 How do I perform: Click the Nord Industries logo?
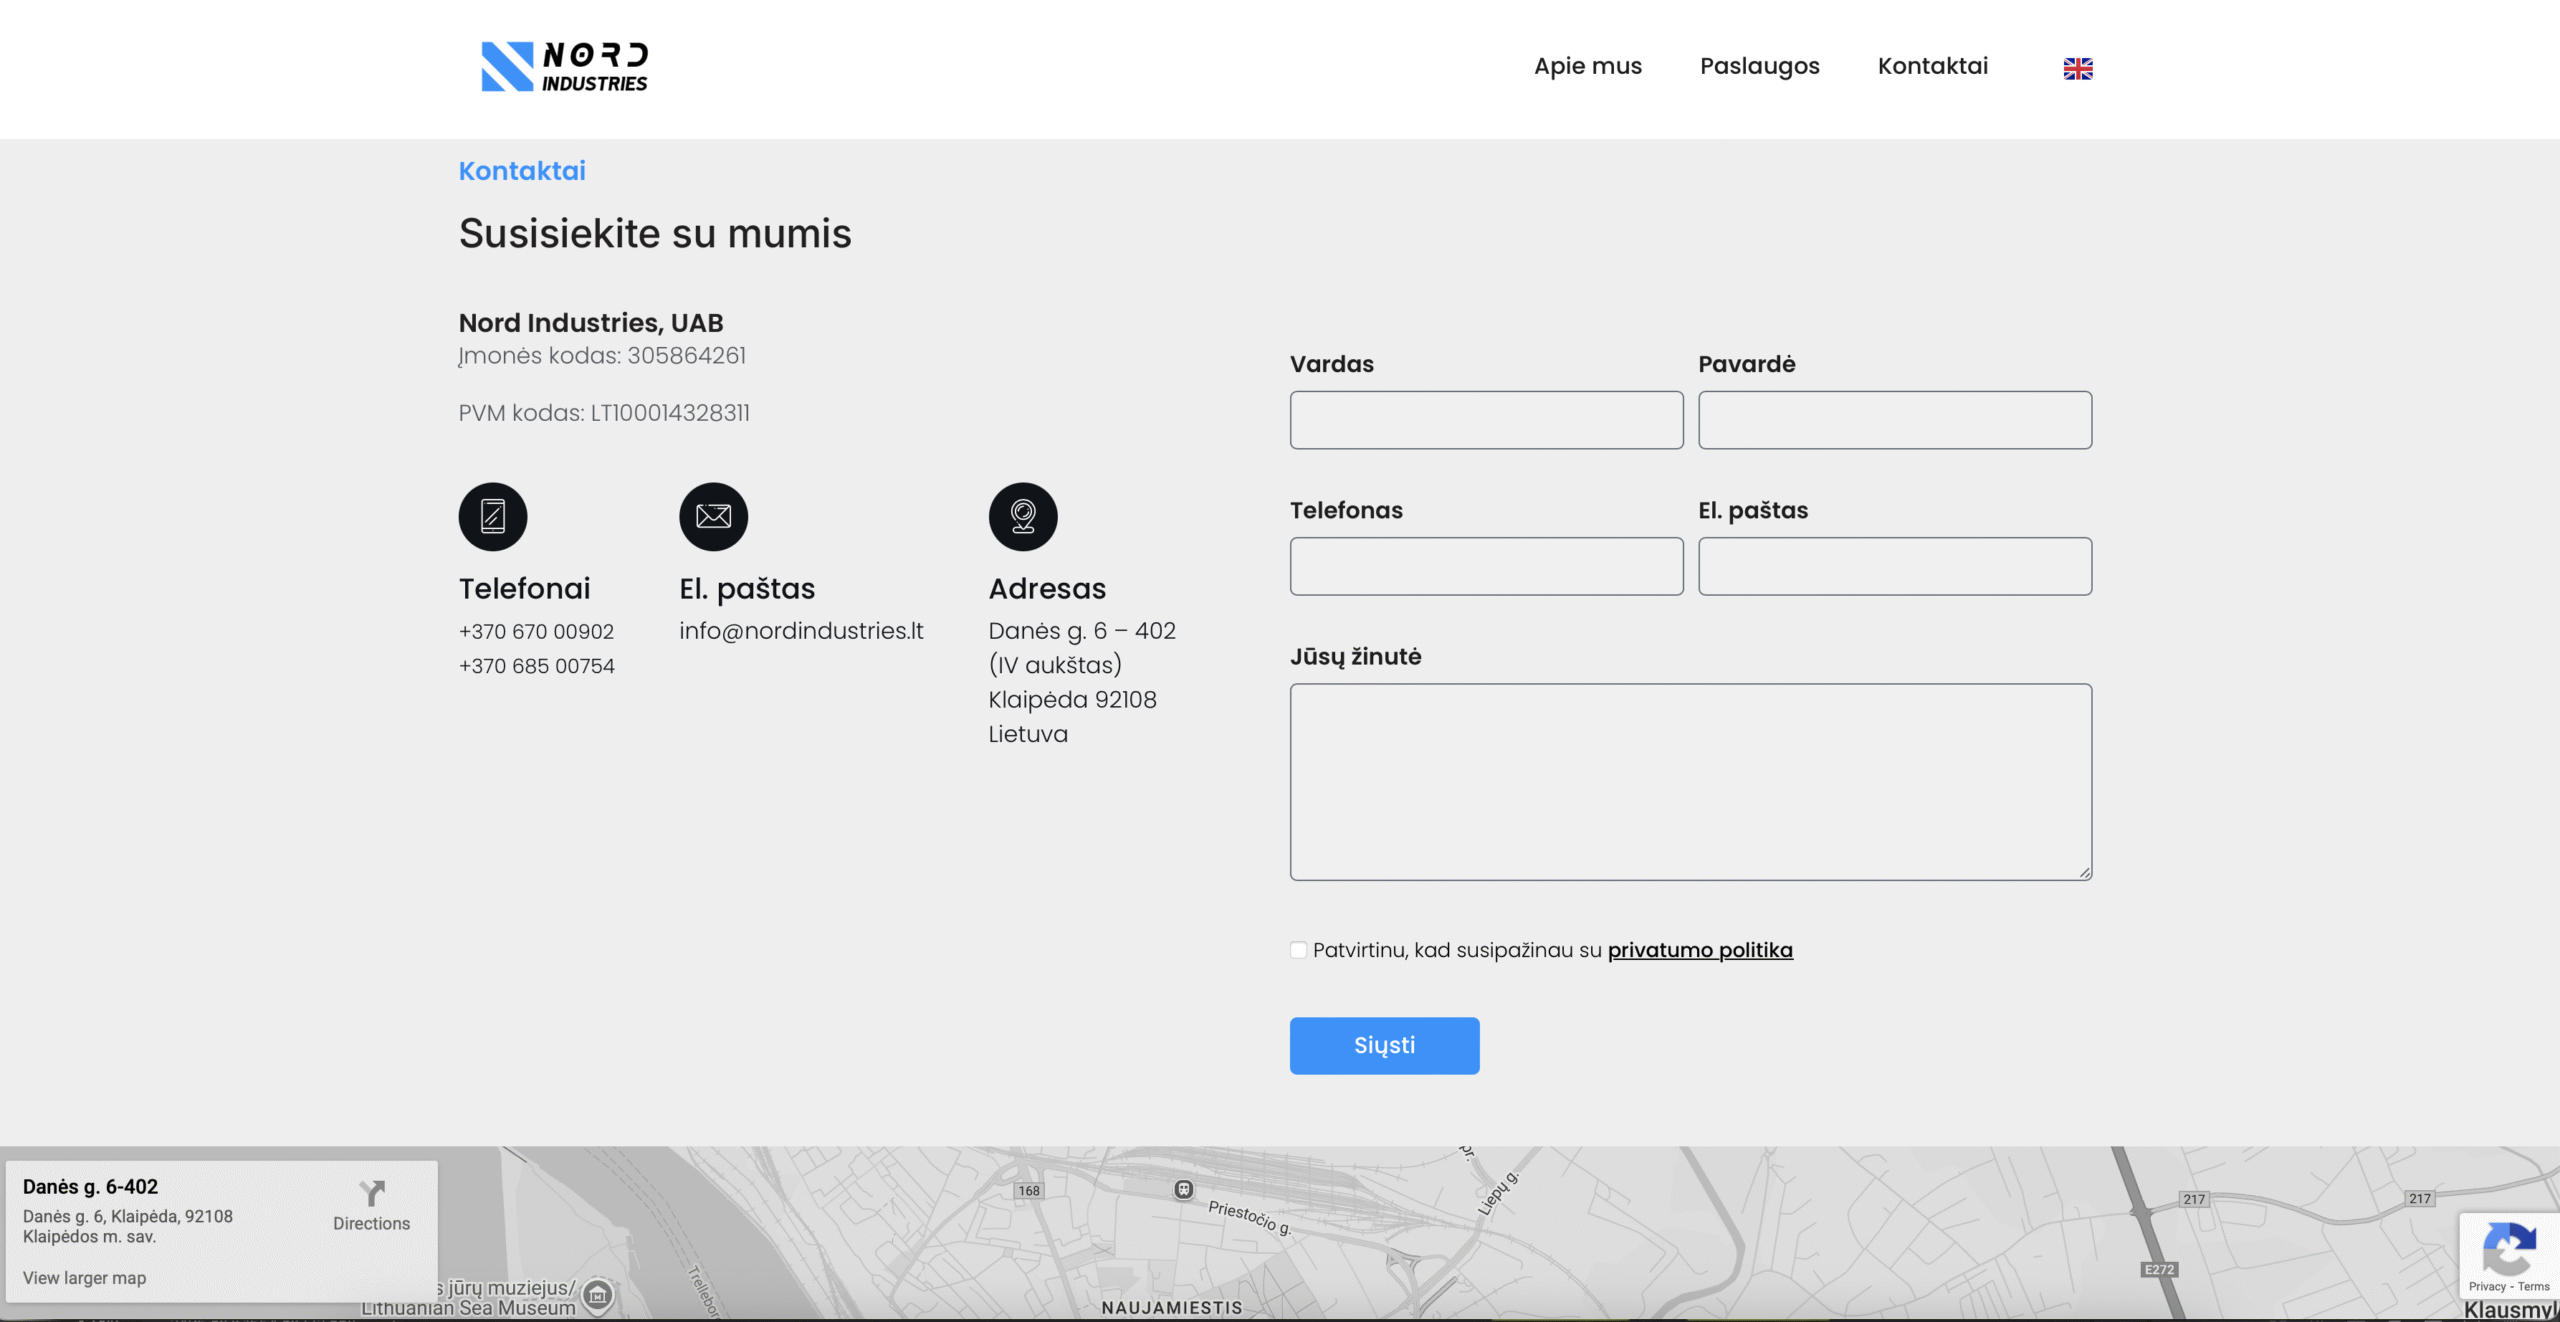coord(564,67)
